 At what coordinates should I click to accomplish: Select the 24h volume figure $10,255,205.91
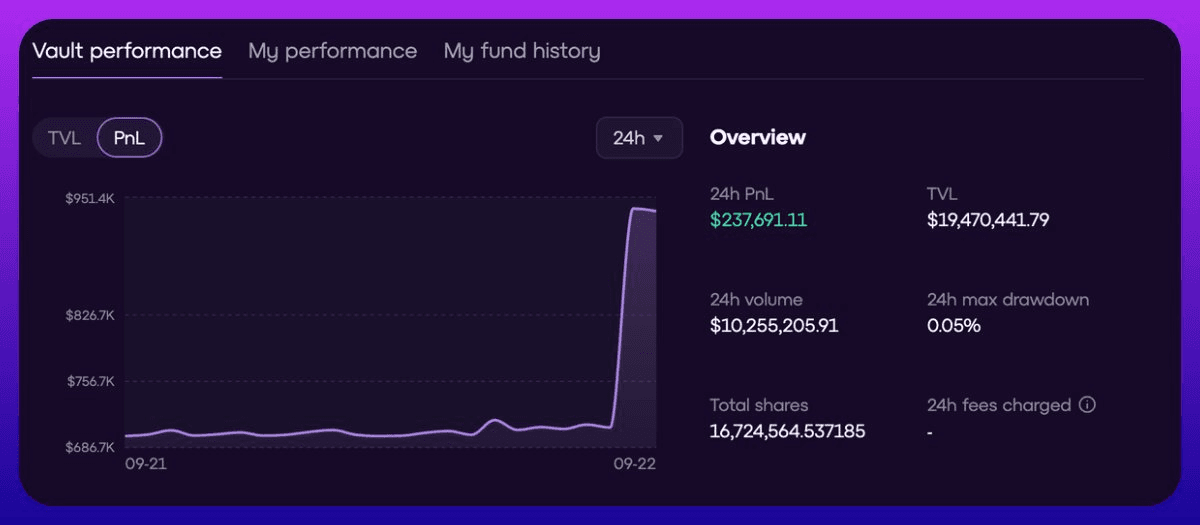tap(774, 325)
